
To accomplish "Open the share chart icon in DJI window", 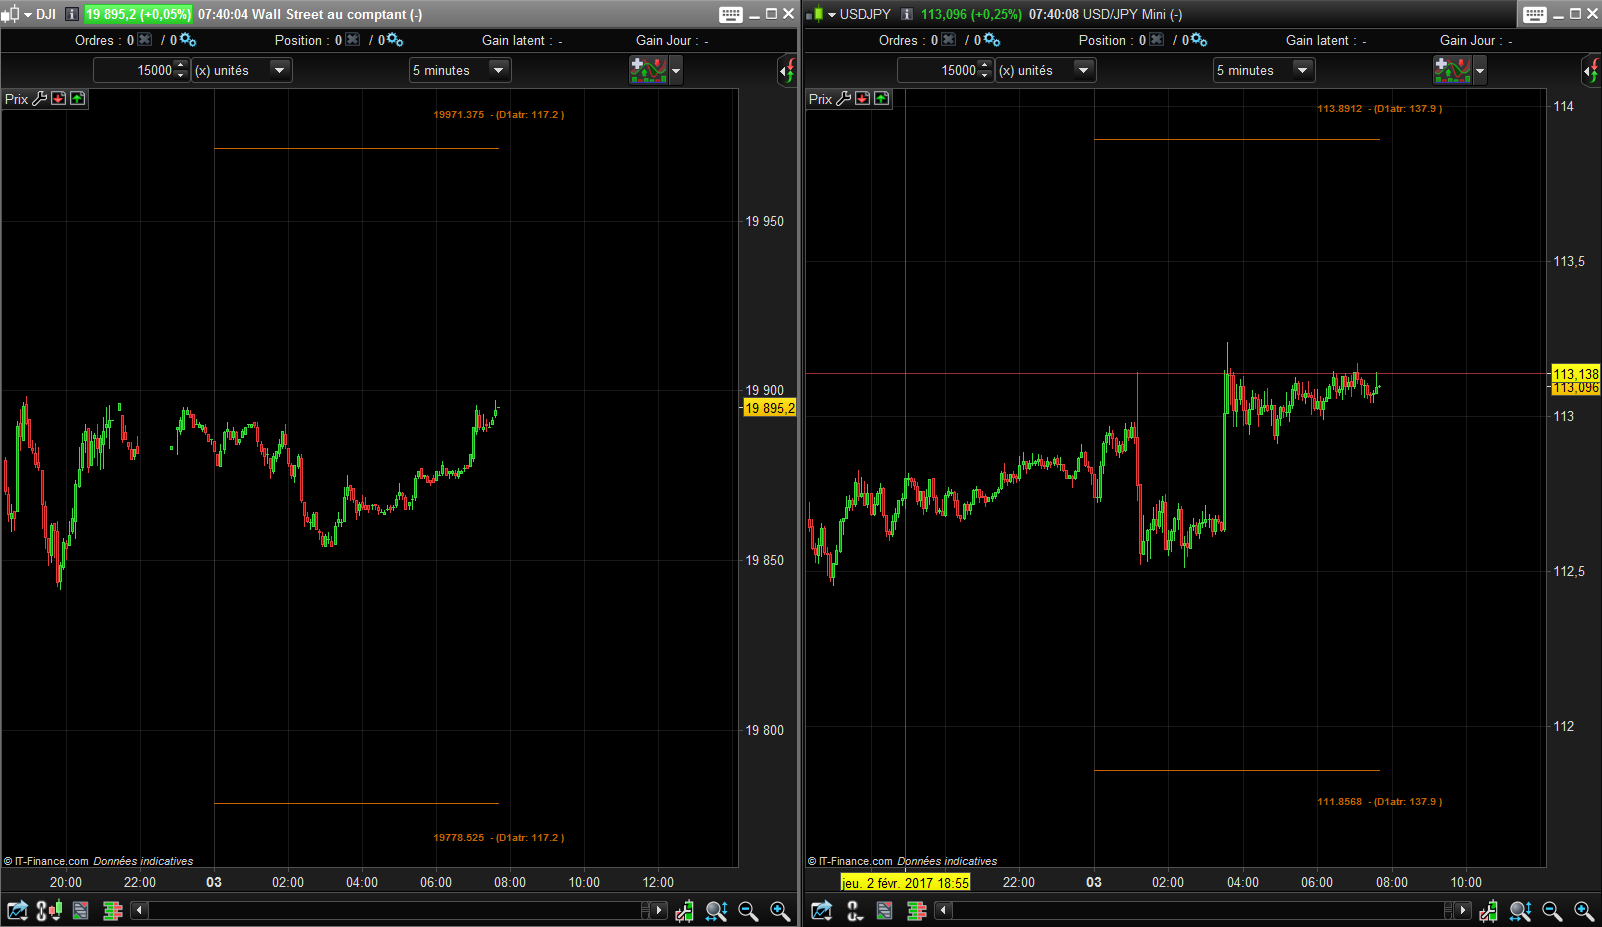I will point(17,911).
